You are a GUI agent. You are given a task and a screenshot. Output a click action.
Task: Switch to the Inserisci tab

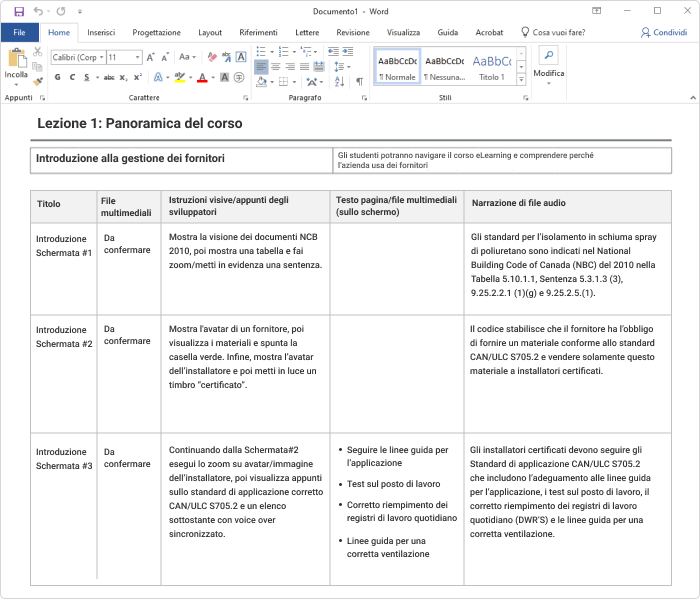tap(101, 32)
